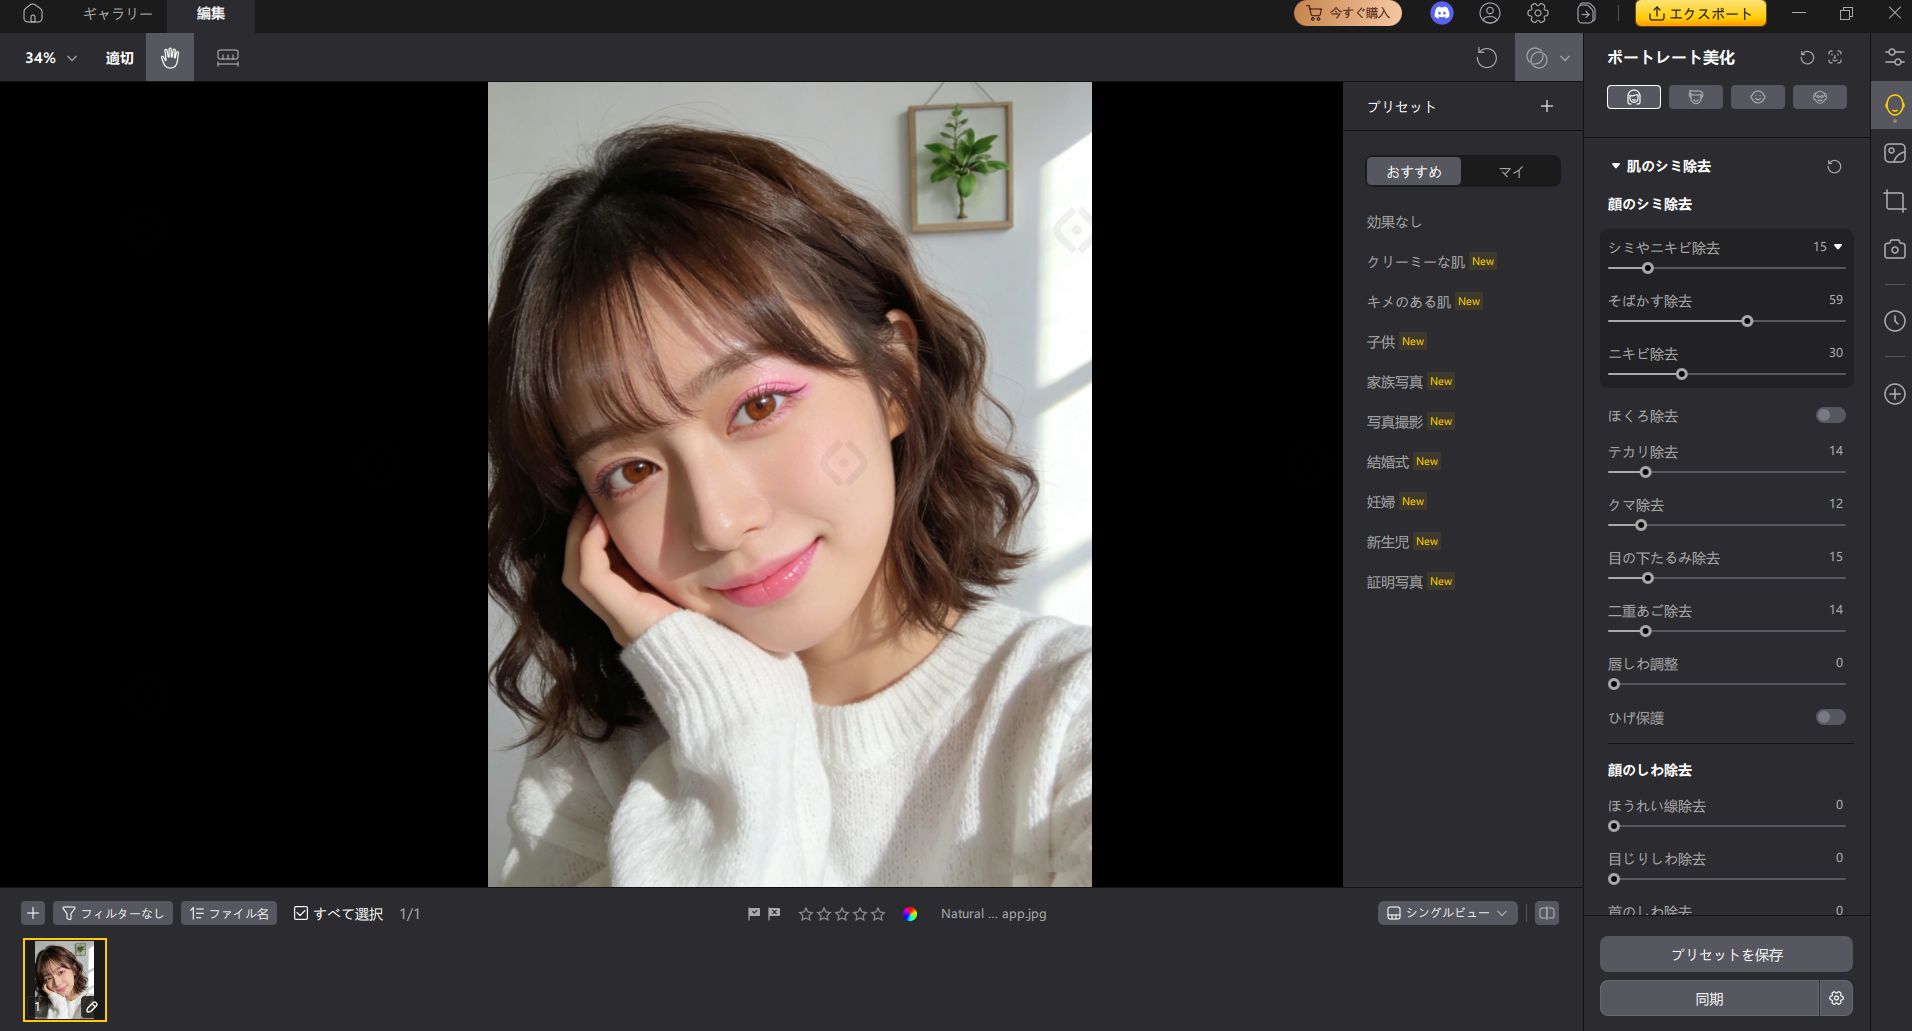Click the camera snapshot icon in the sidebar
The height and width of the screenshot is (1031, 1912).
point(1893,249)
